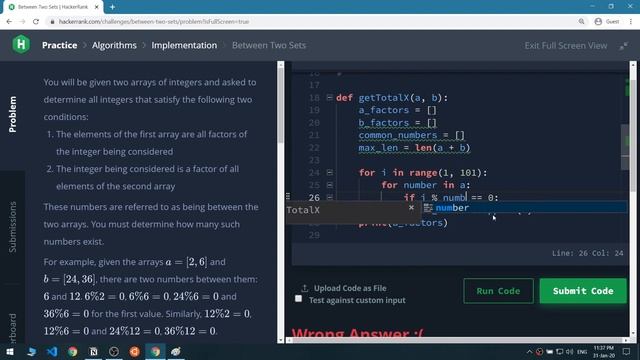The height and width of the screenshot is (360, 640).
Task: Open Chrome three-dot menu
Action: 631,22
